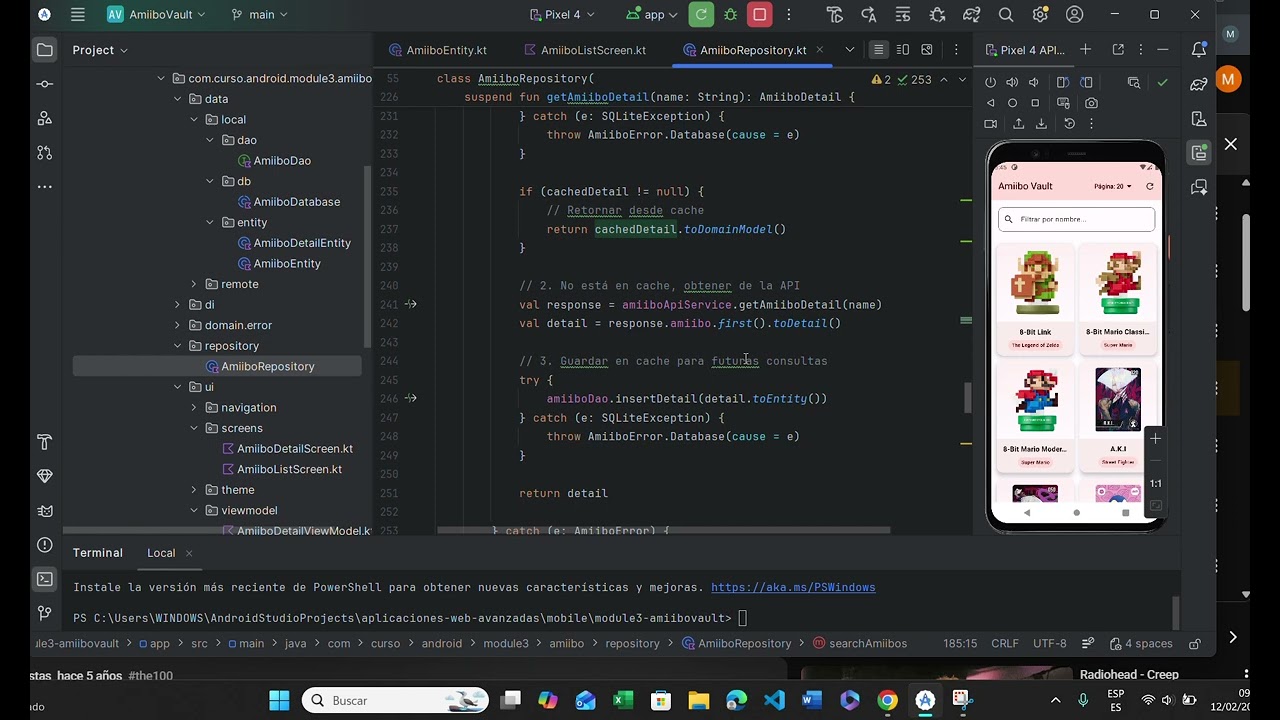
Task: Rotate the emulator left
Action: pyautogui.click(x=1063, y=82)
